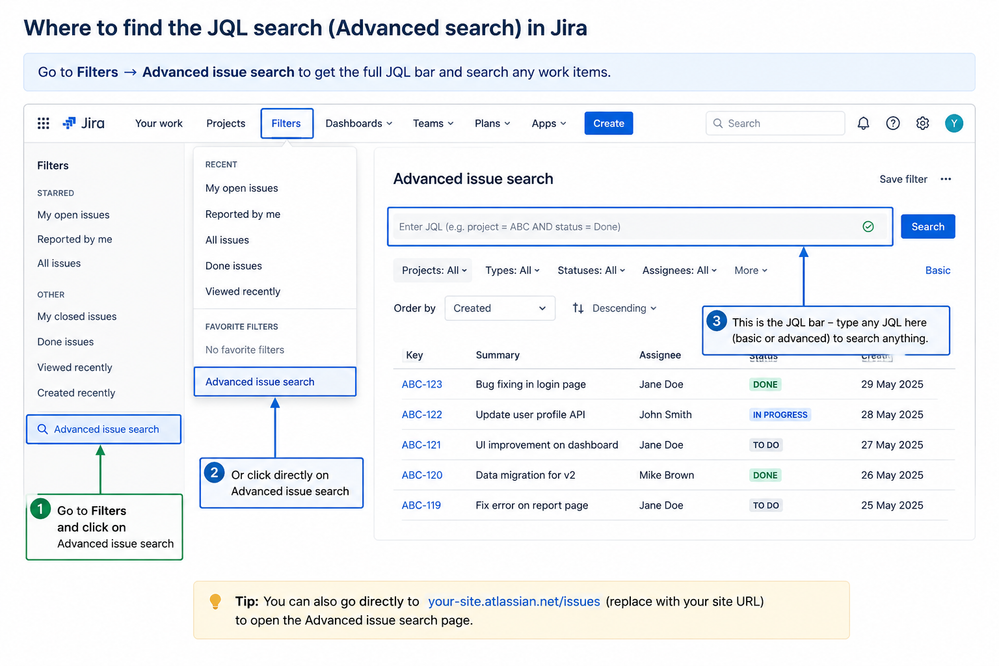Expand the Projects: All filter
Screen dimensions: 999x666
(433, 270)
